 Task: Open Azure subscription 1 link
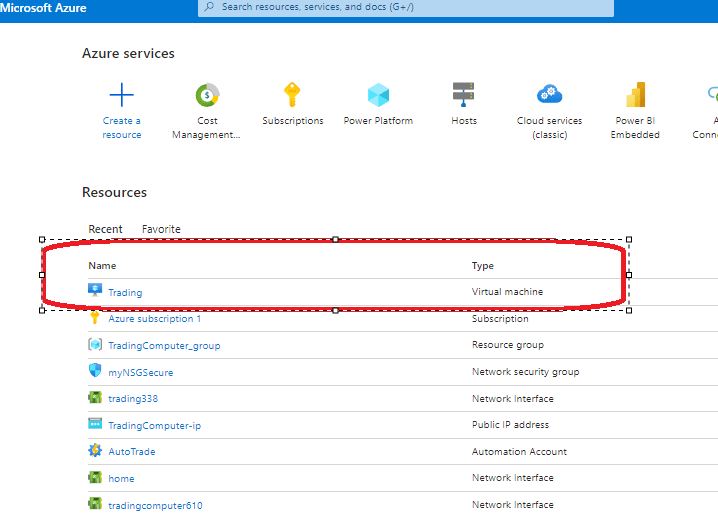click(154, 319)
